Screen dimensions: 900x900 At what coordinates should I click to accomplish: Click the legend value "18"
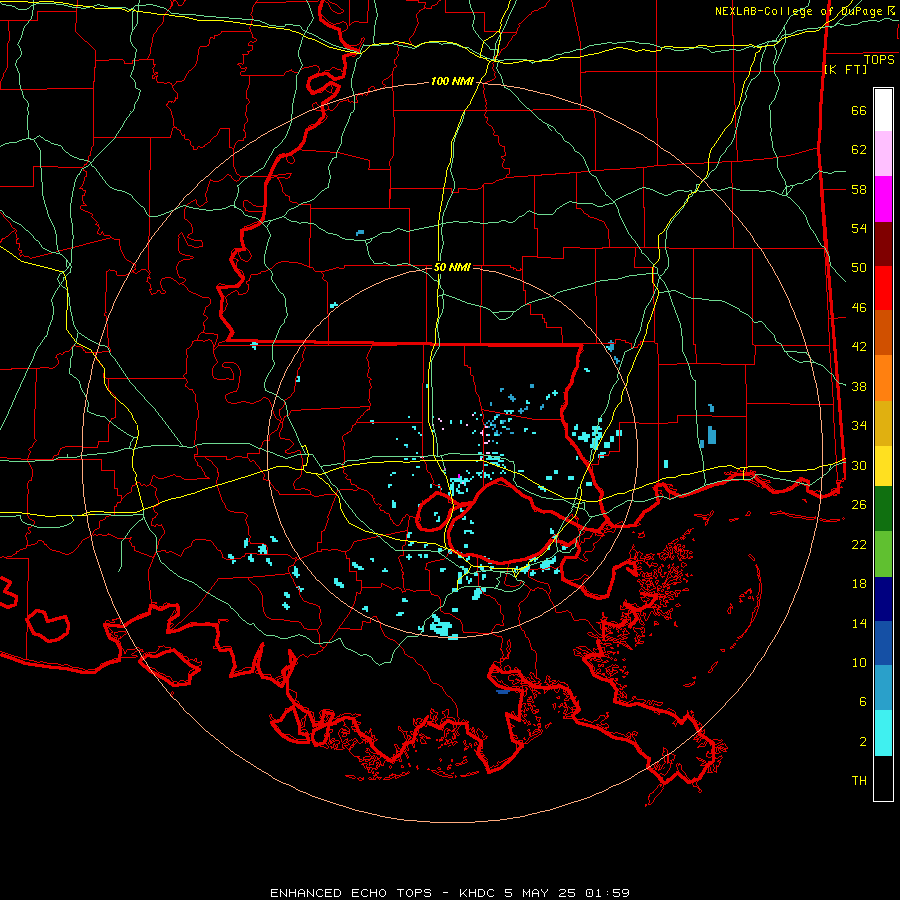pyautogui.click(x=859, y=584)
